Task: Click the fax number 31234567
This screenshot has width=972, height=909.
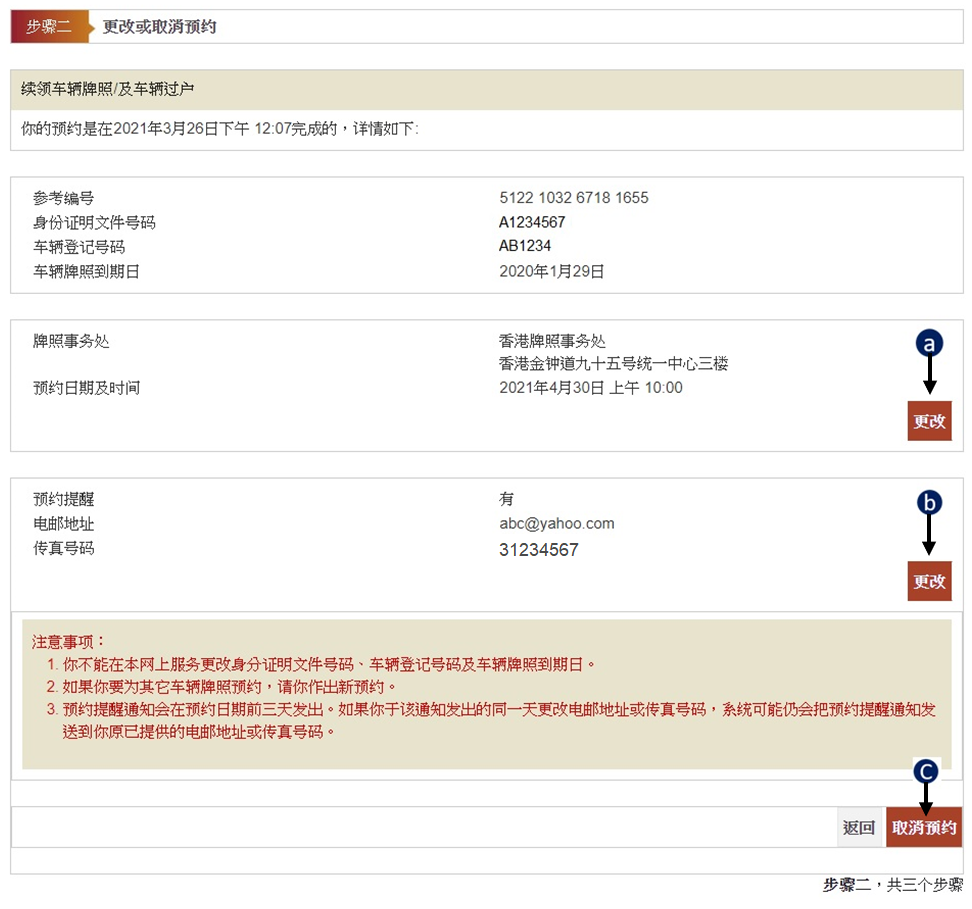Action: click(x=538, y=549)
